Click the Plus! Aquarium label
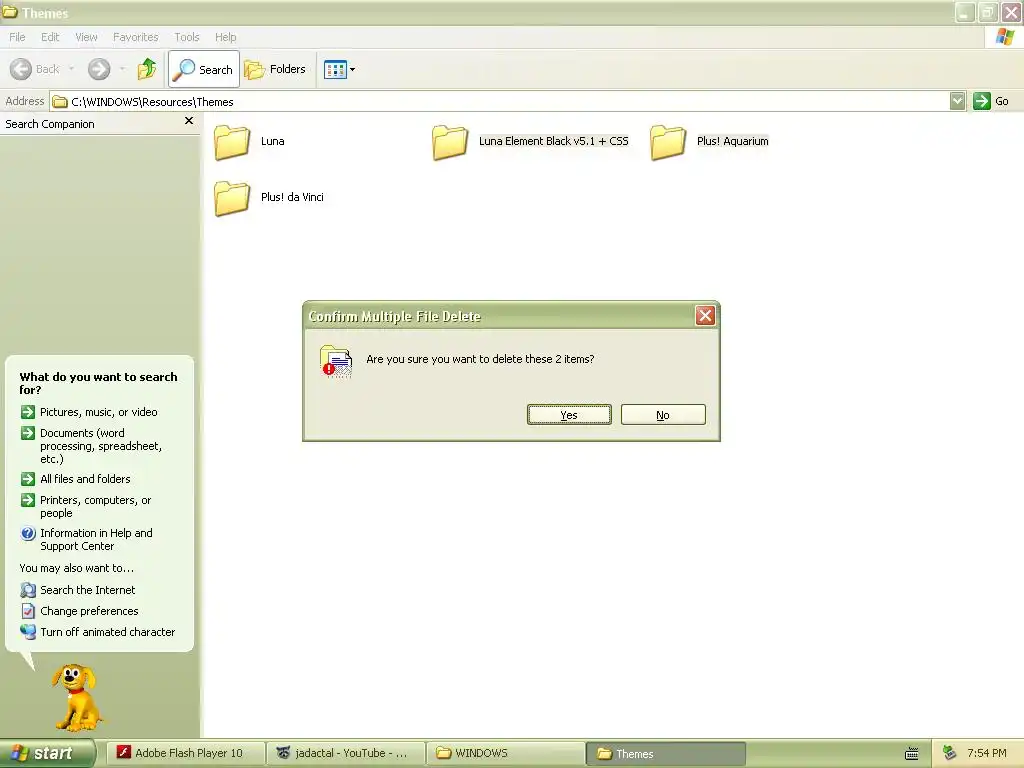1024x768 pixels. 732,141
